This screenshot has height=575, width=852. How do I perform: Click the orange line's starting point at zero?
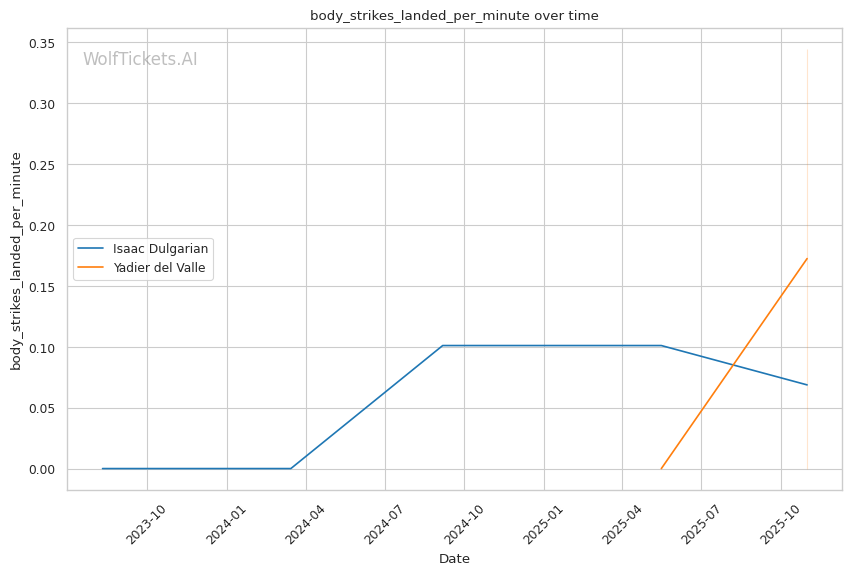coord(661,468)
